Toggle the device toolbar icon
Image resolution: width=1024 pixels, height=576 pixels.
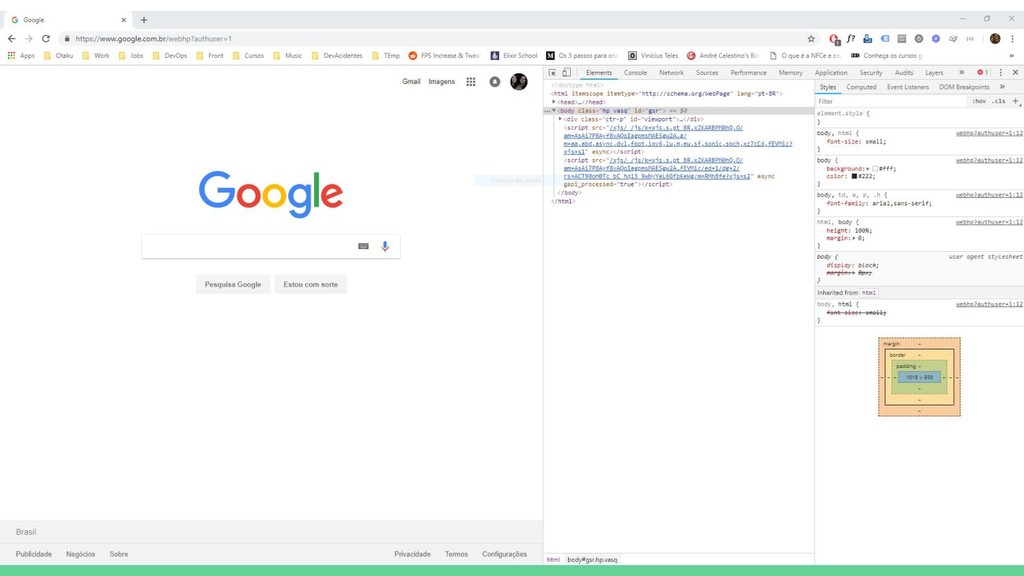point(566,72)
